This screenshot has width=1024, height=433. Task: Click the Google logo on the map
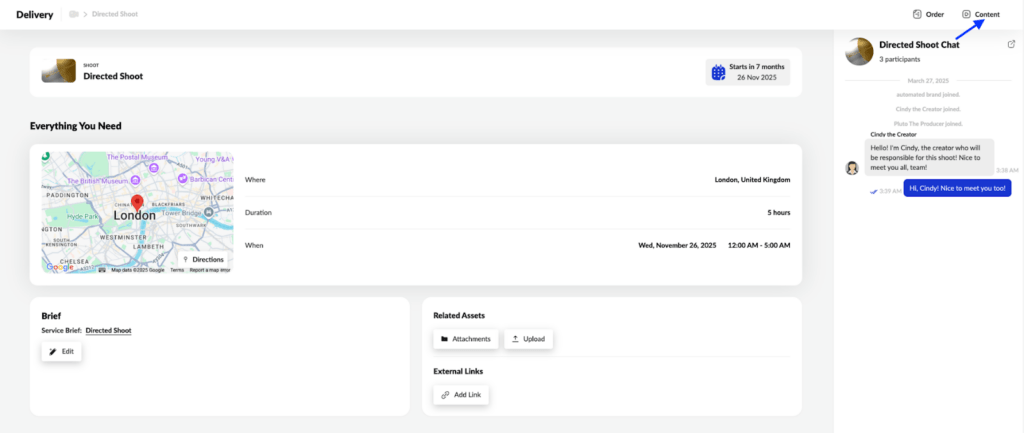pyautogui.click(x=59, y=267)
